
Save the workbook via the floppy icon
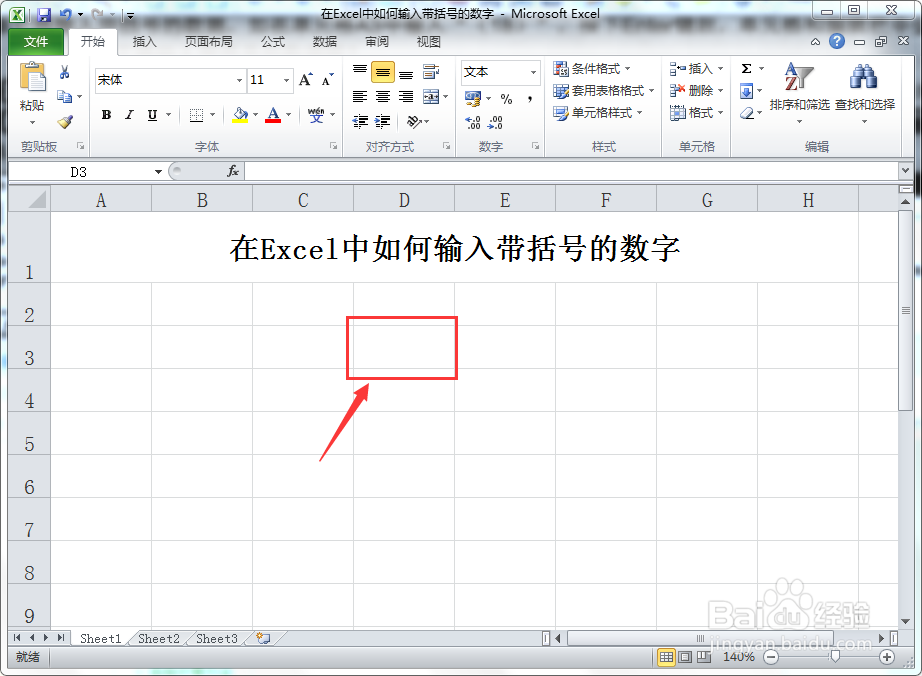pos(44,14)
